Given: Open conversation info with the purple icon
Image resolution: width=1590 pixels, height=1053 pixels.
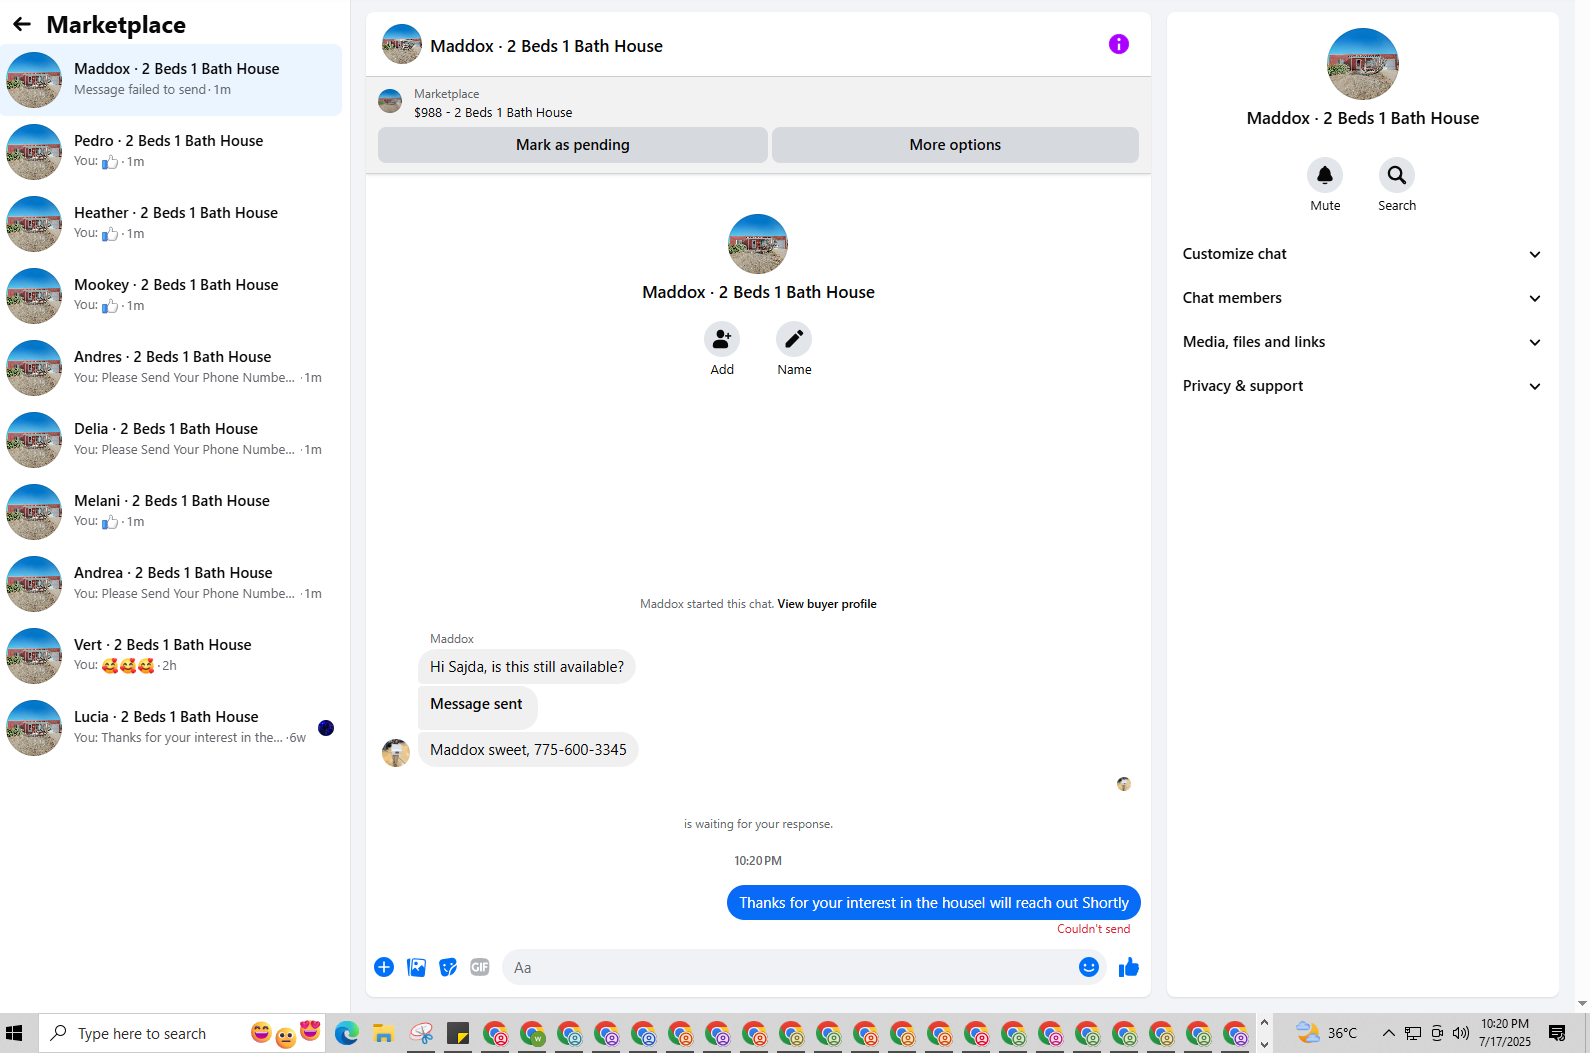Looking at the screenshot, I should pos(1119,44).
